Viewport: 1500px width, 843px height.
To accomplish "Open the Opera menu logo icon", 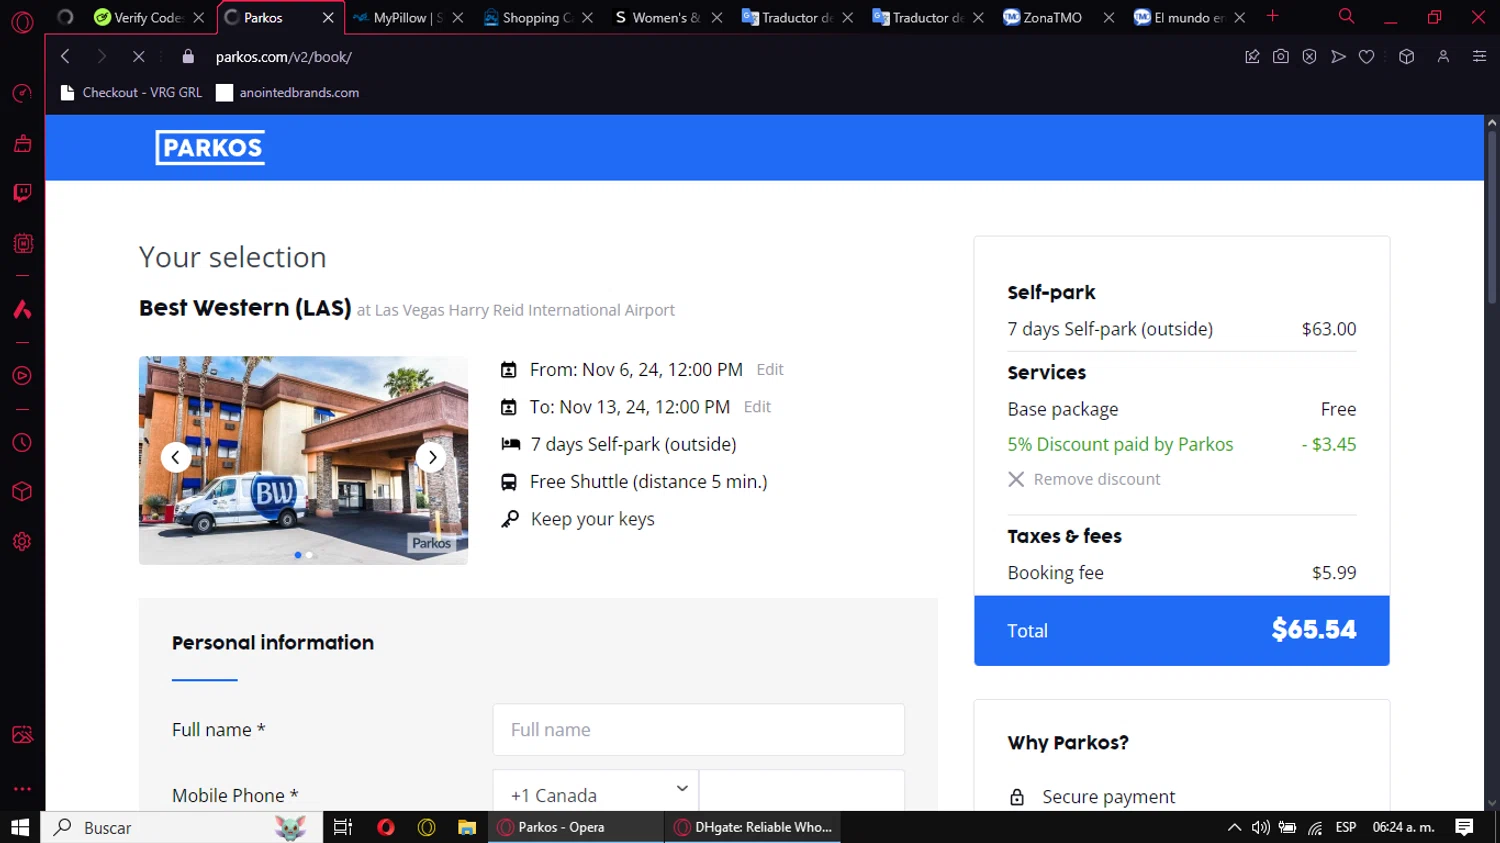I will tap(22, 21).
